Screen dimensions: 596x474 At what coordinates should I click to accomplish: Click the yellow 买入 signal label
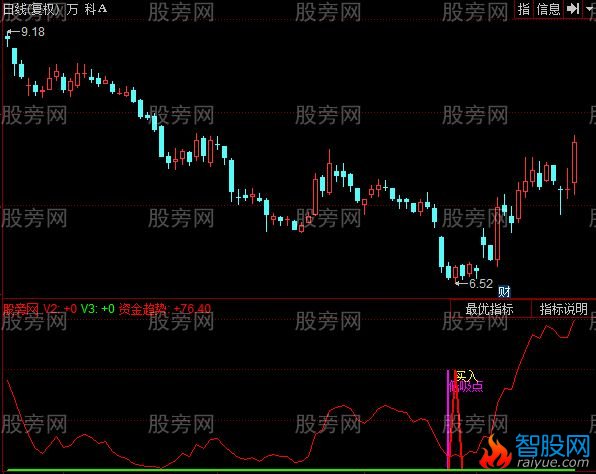point(466,376)
